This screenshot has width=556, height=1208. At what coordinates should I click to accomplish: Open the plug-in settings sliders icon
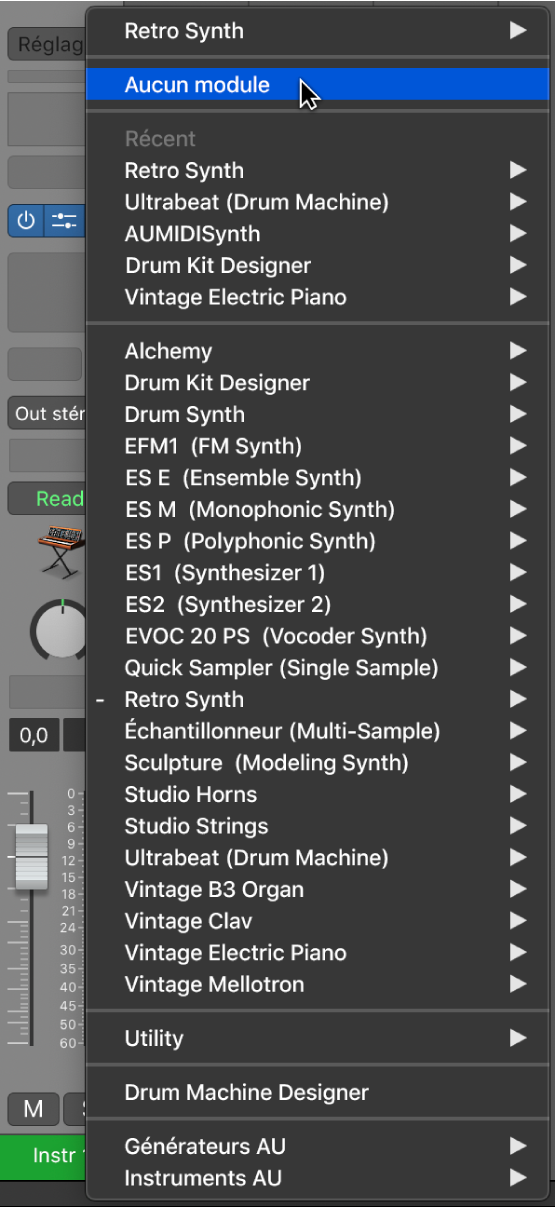point(65,221)
